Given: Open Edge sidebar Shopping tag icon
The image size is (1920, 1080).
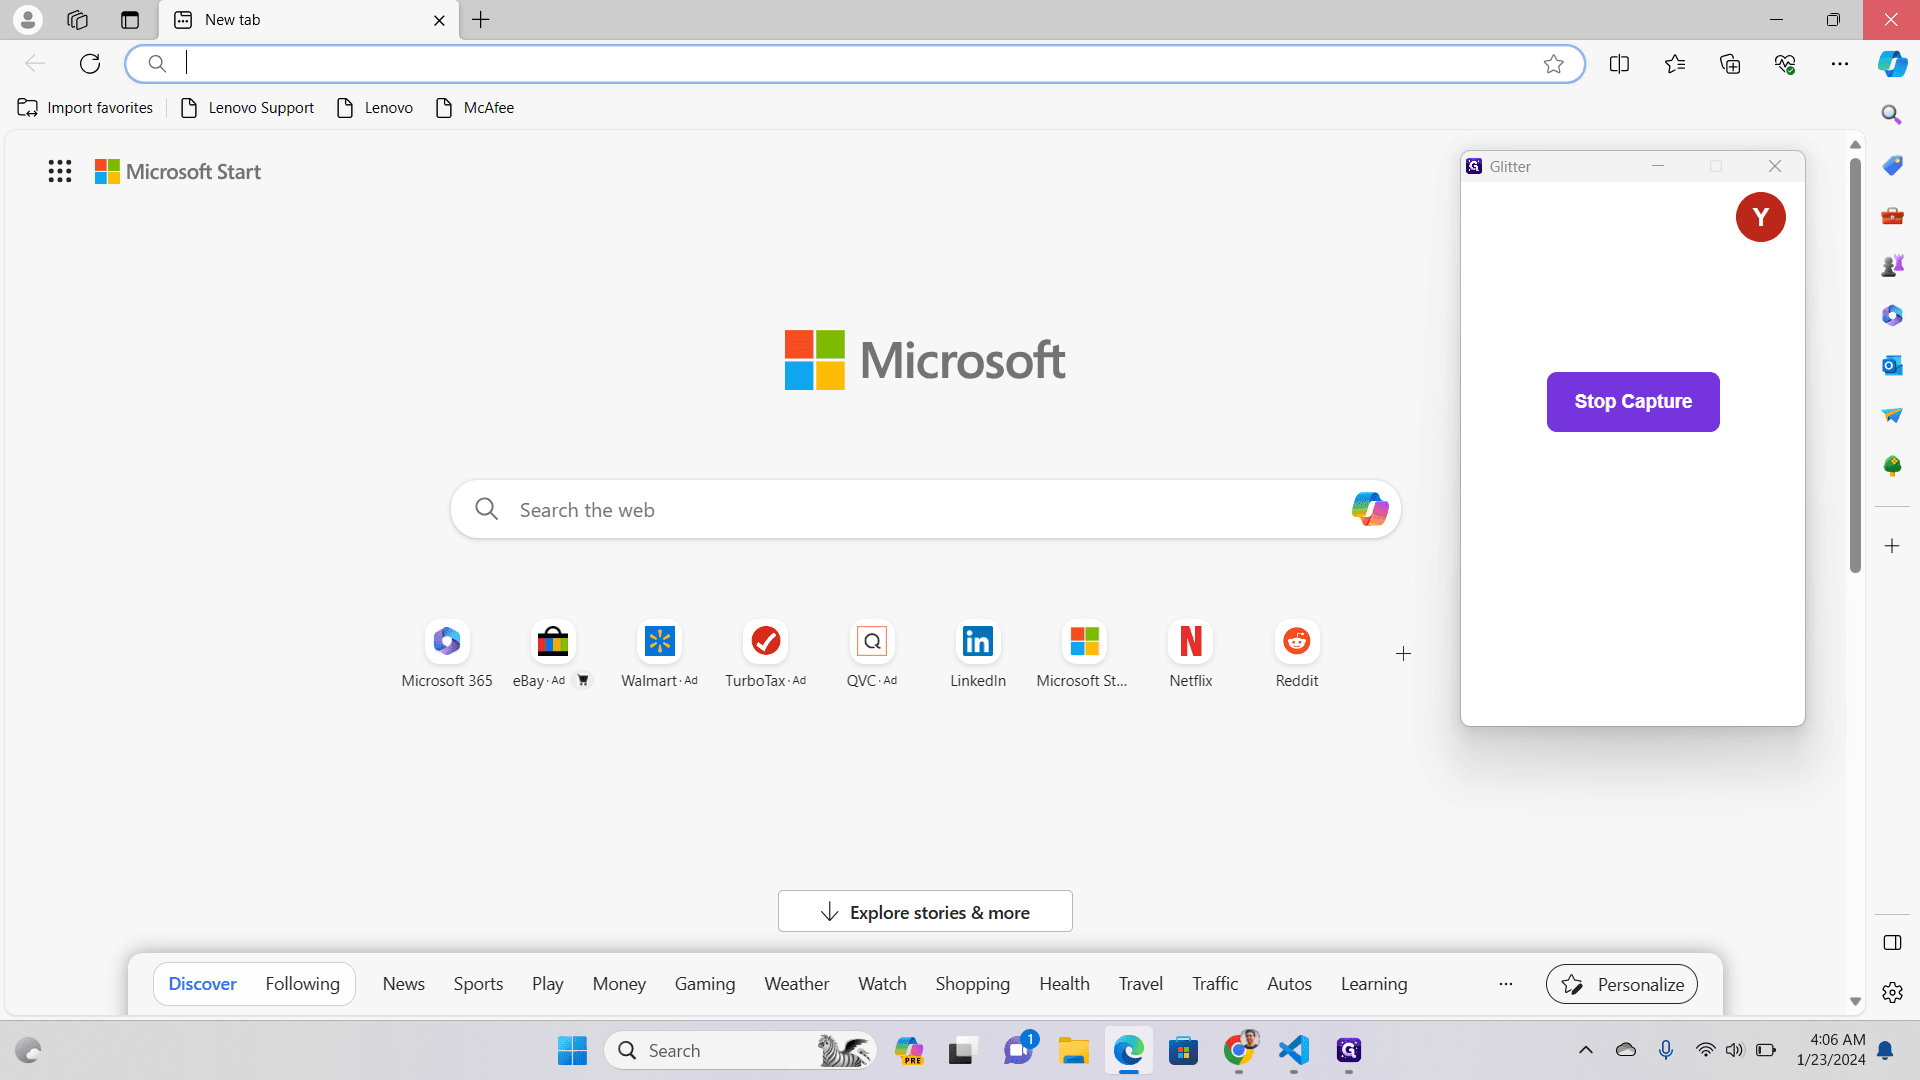Looking at the screenshot, I should coord(1892,165).
